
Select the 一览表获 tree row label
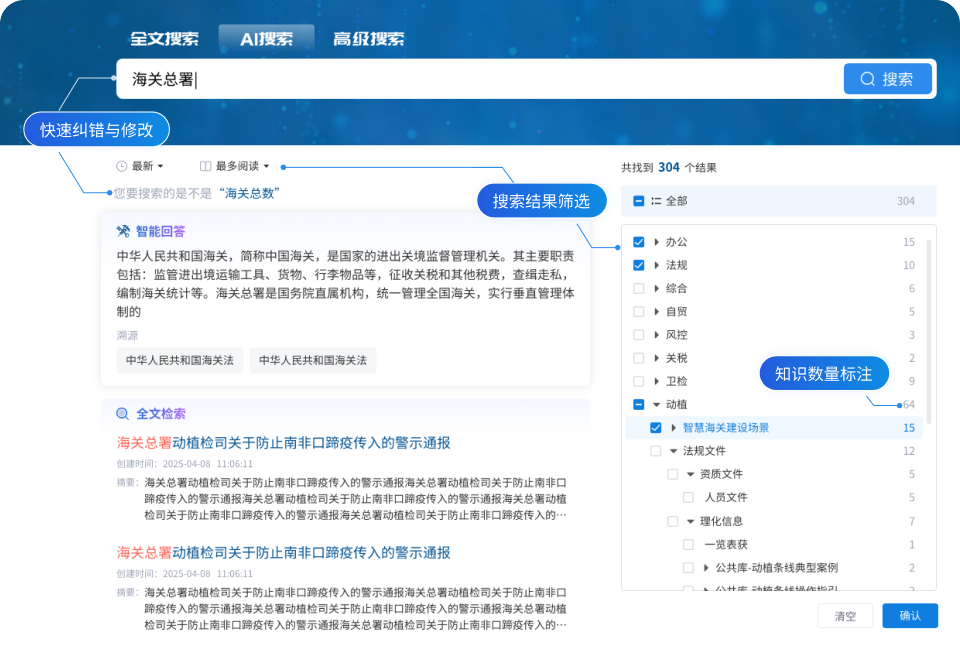click(x=726, y=544)
